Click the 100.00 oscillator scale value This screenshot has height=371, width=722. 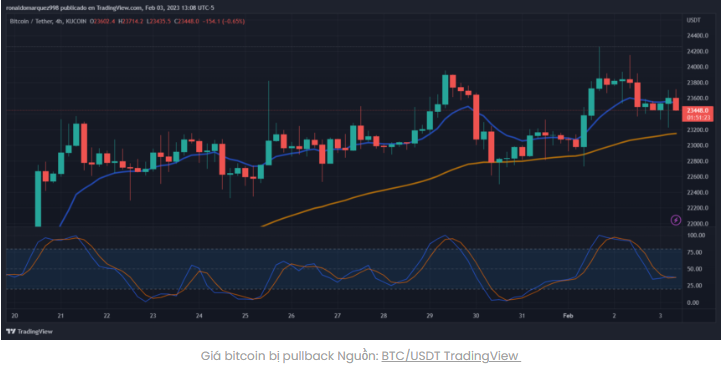tap(696, 235)
